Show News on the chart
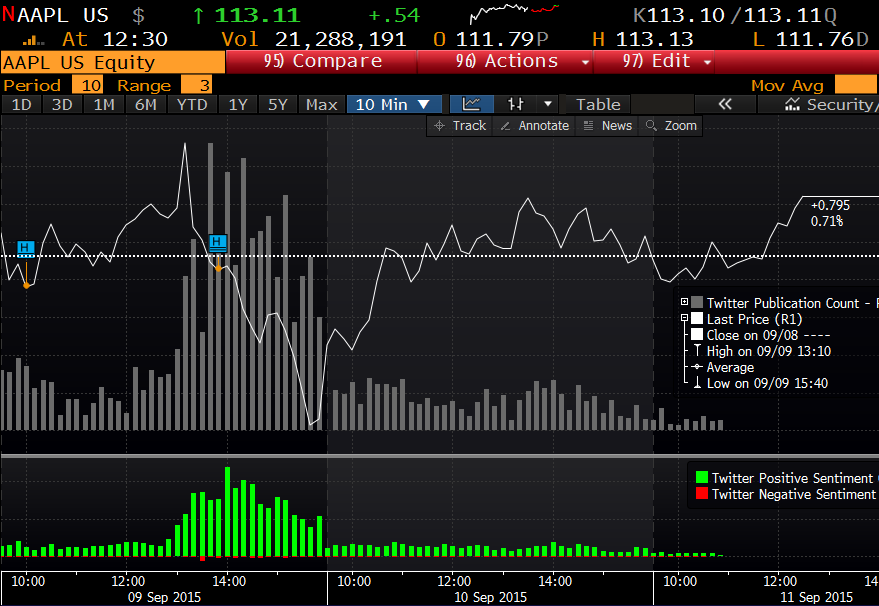879x606 pixels. pyautogui.click(x=608, y=126)
